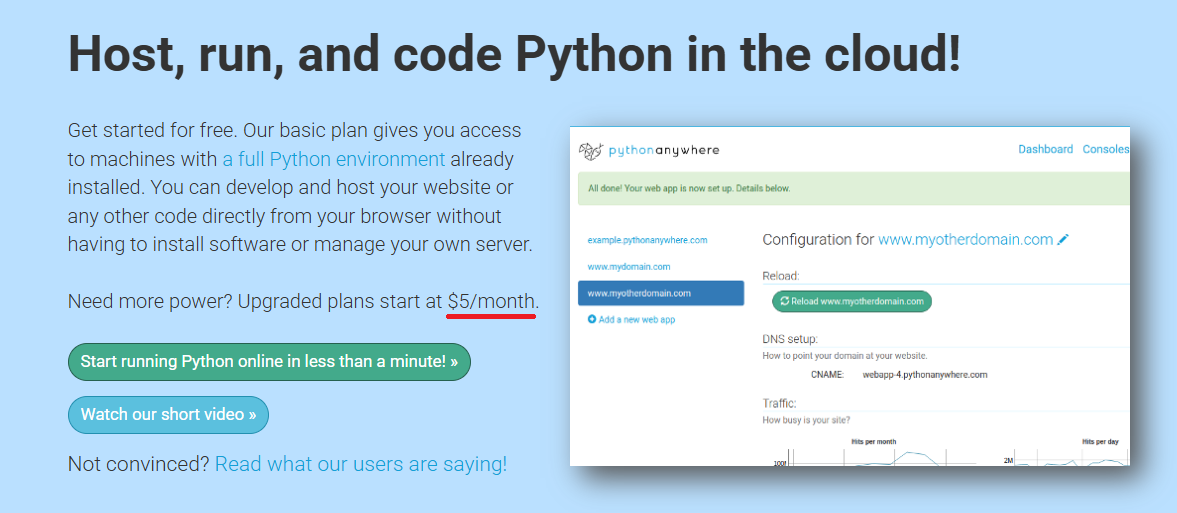Click the reload arrows icon in green button

[x=784, y=301]
